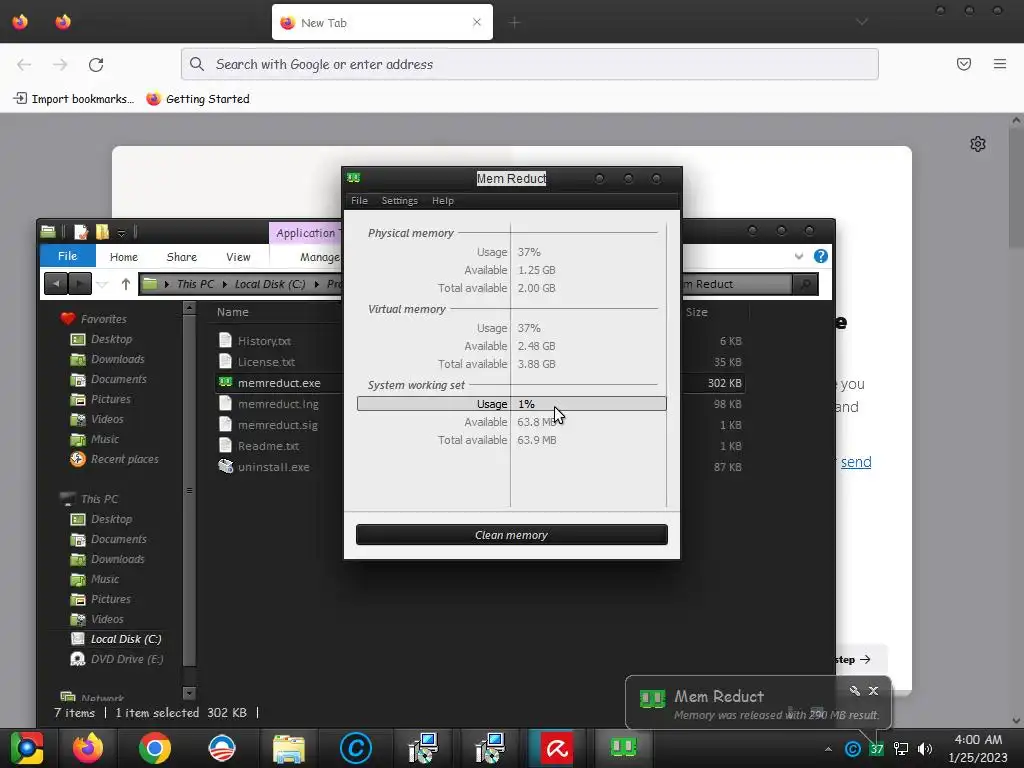Open Getting Started bookmark
Image resolution: width=1024 pixels, height=768 pixels.
[x=198, y=99]
